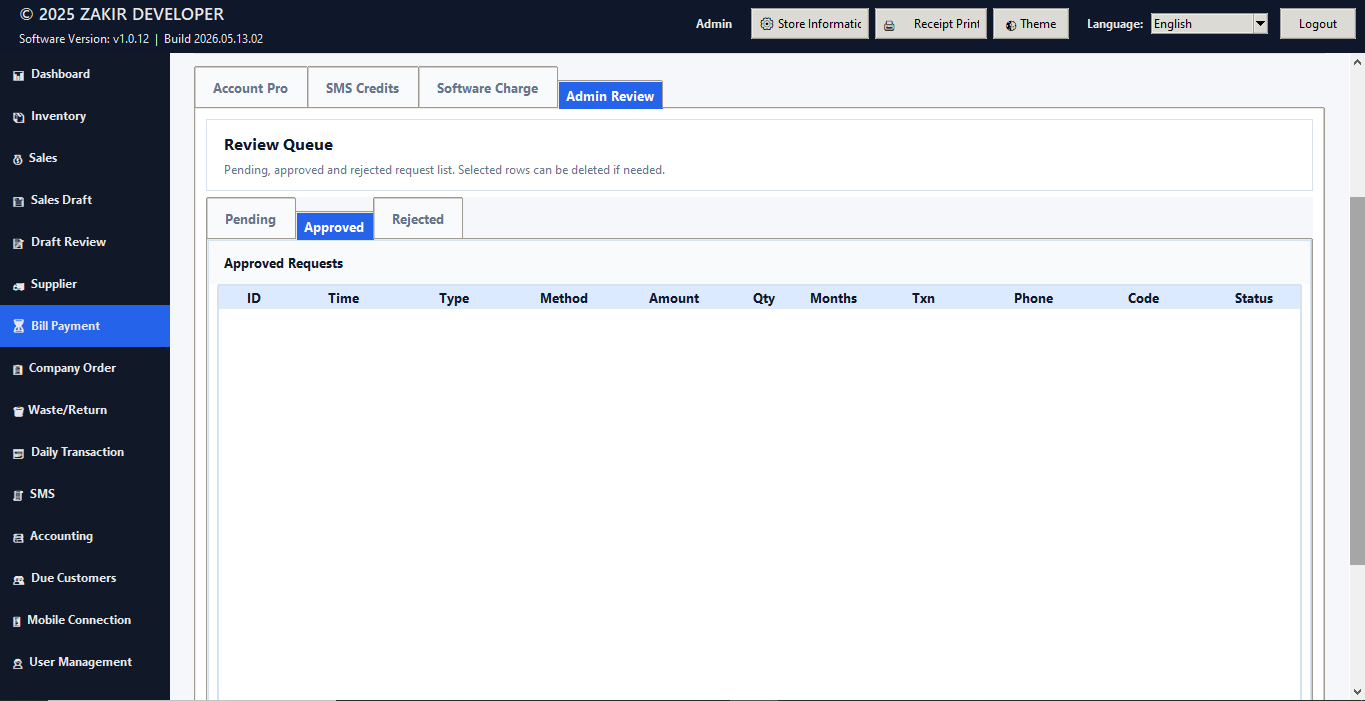Select the Admin Review tab
Viewport: 1365px width, 701px height.
[610, 96]
